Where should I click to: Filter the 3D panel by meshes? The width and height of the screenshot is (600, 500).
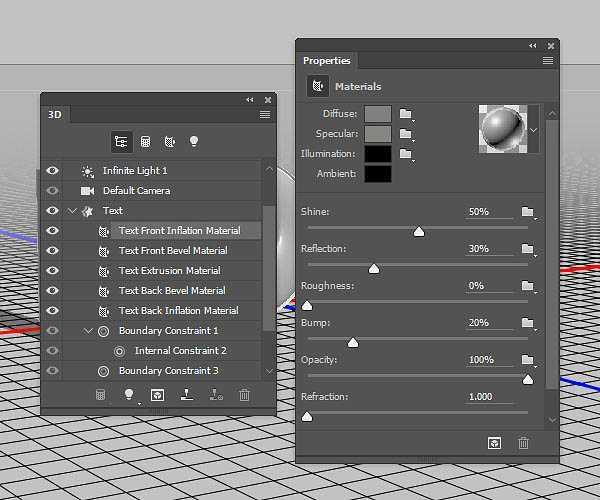coord(145,142)
